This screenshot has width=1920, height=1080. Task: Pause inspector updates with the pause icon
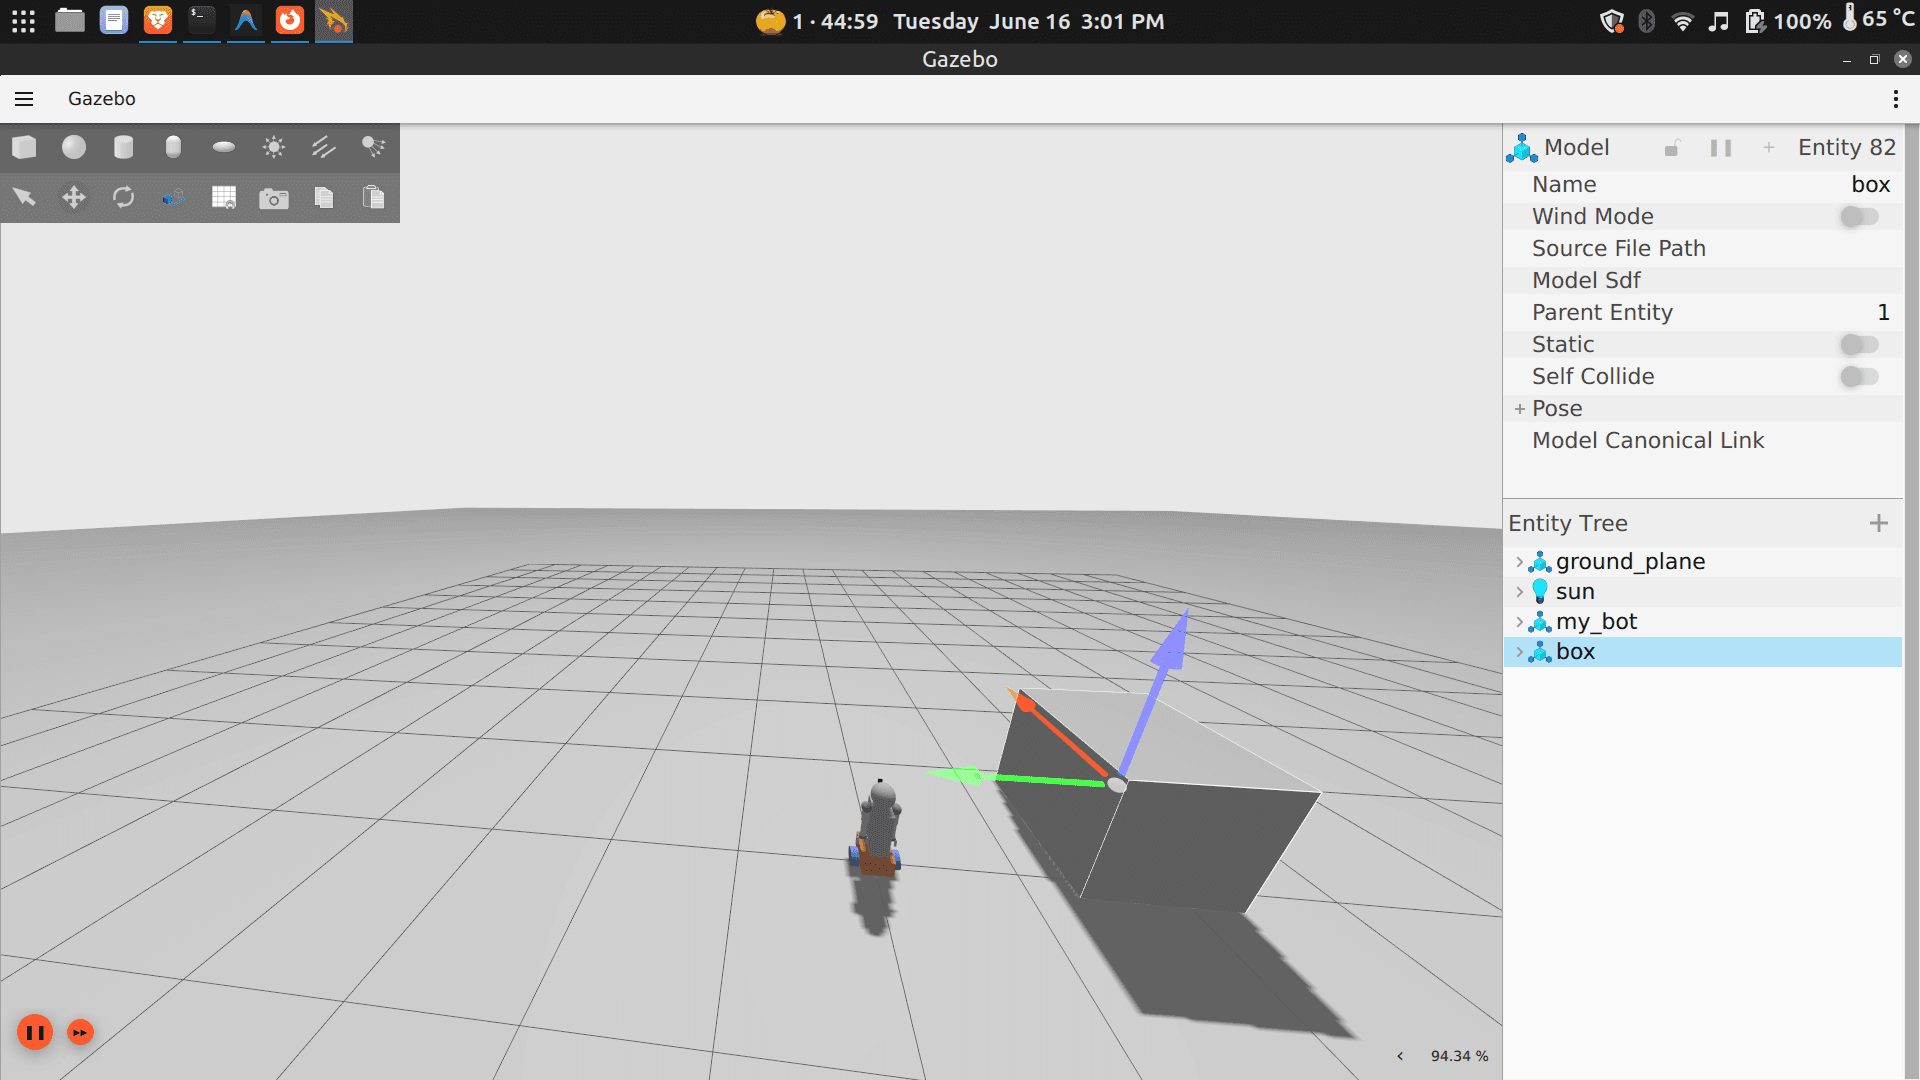pyautogui.click(x=1721, y=148)
